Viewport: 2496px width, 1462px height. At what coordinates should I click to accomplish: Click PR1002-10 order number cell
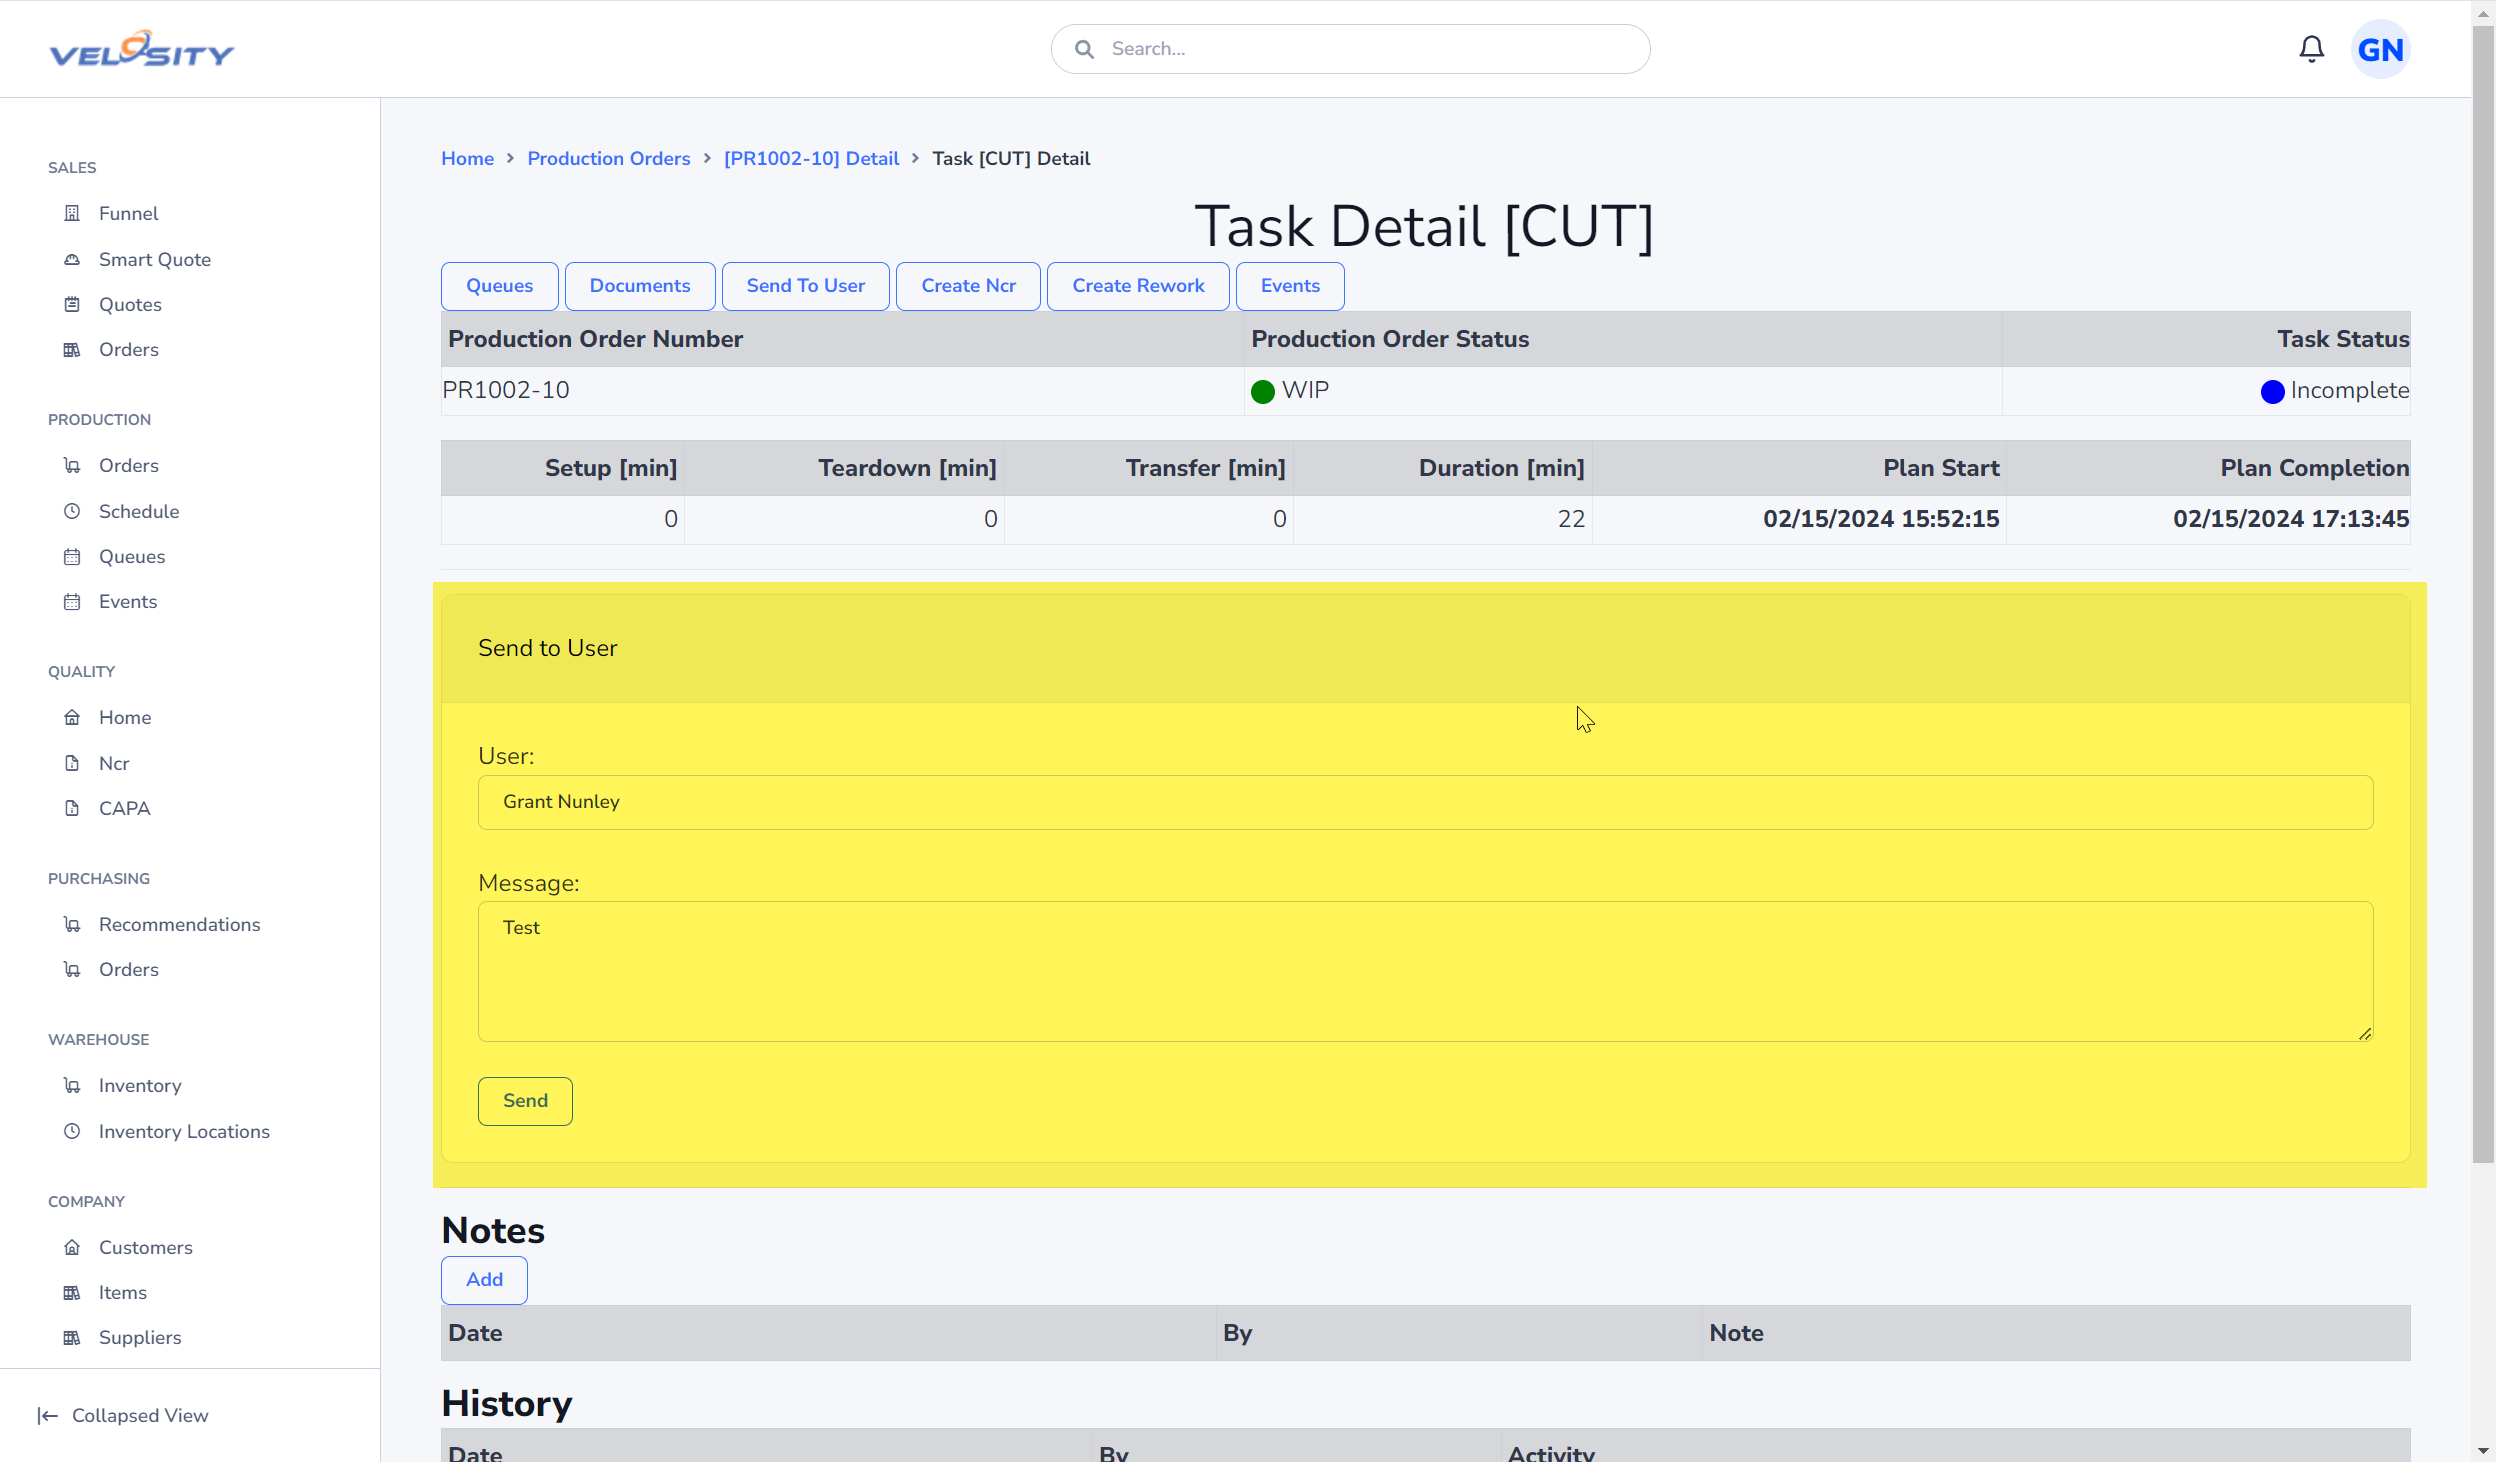[842, 391]
